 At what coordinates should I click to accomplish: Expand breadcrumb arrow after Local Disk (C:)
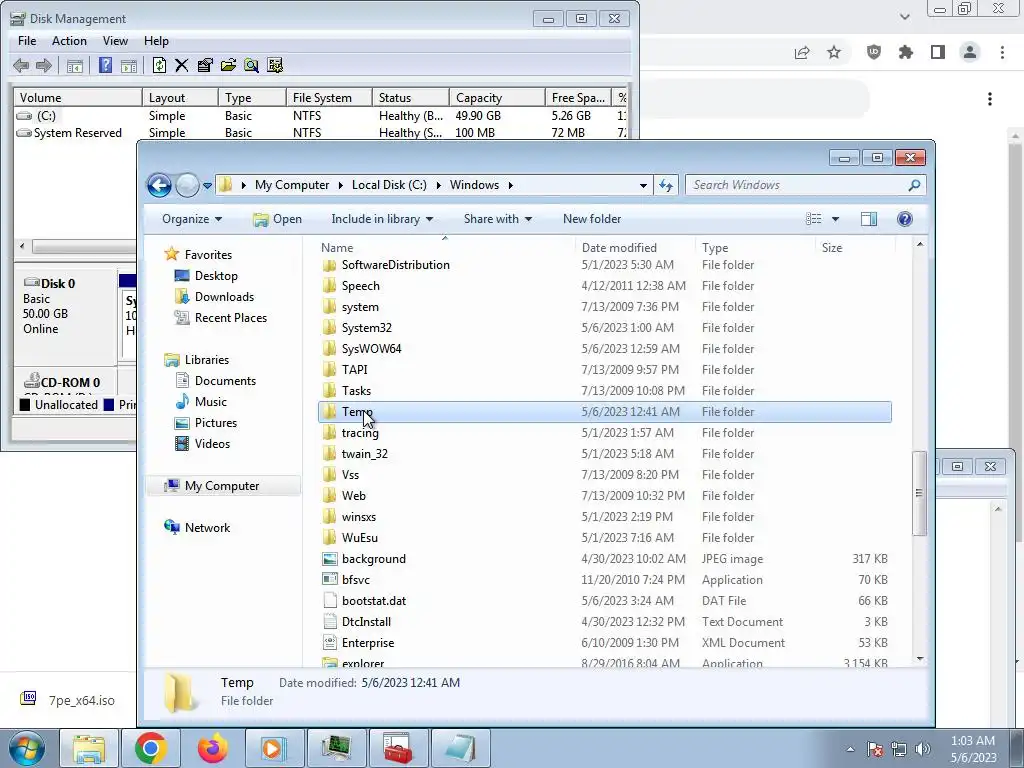[438, 185]
